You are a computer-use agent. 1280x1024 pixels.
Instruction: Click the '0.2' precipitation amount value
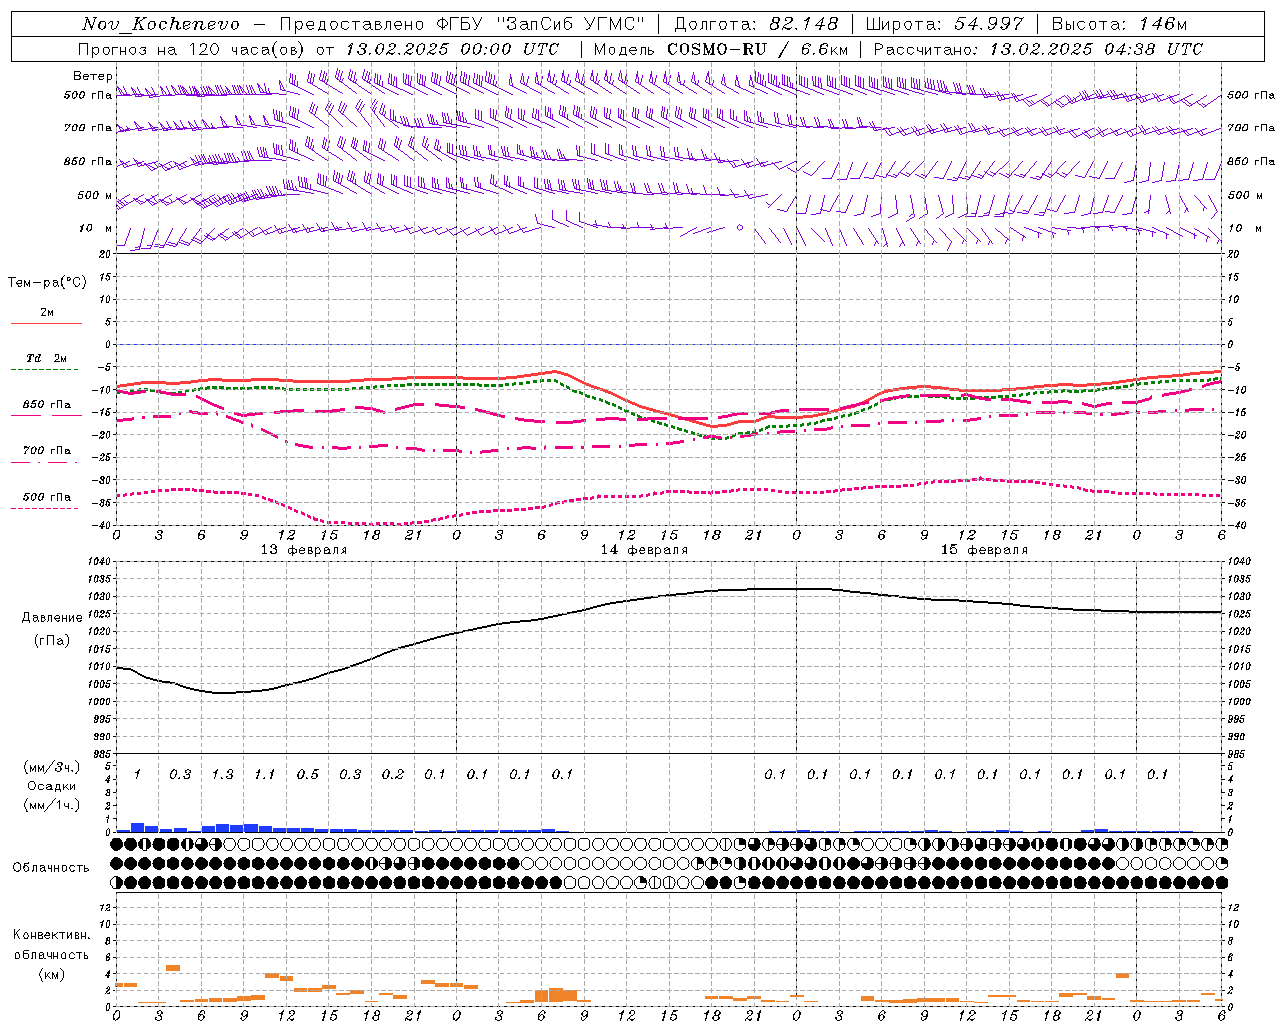pos(392,774)
